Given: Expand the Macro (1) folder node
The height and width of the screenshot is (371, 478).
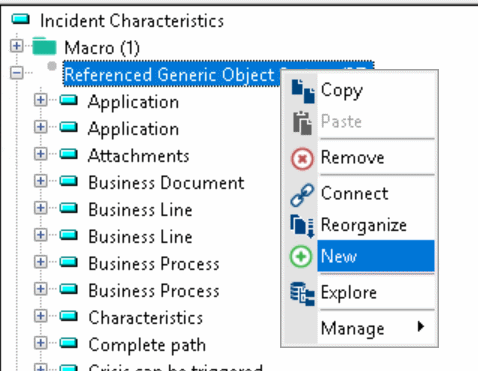Looking at the screenshot, I should 17,46.
